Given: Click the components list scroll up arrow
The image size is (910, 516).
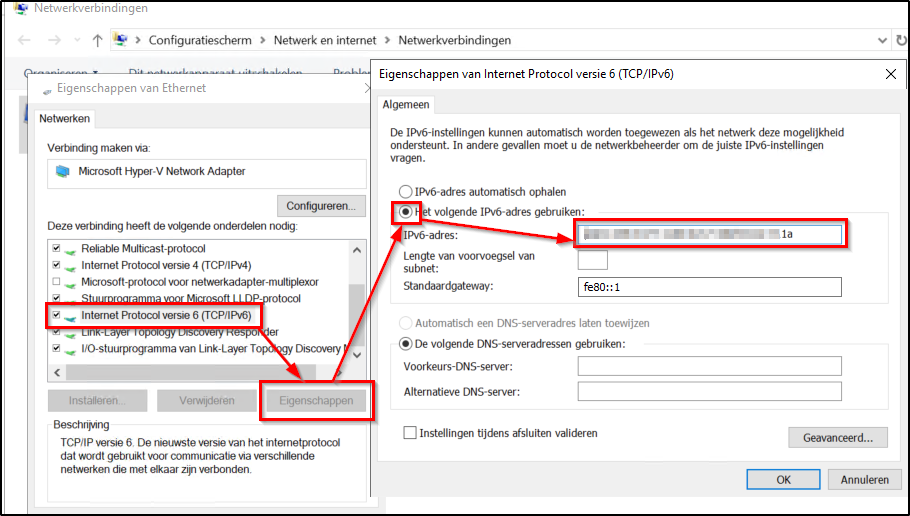Looking at the screenshot, I should [357, 250].
